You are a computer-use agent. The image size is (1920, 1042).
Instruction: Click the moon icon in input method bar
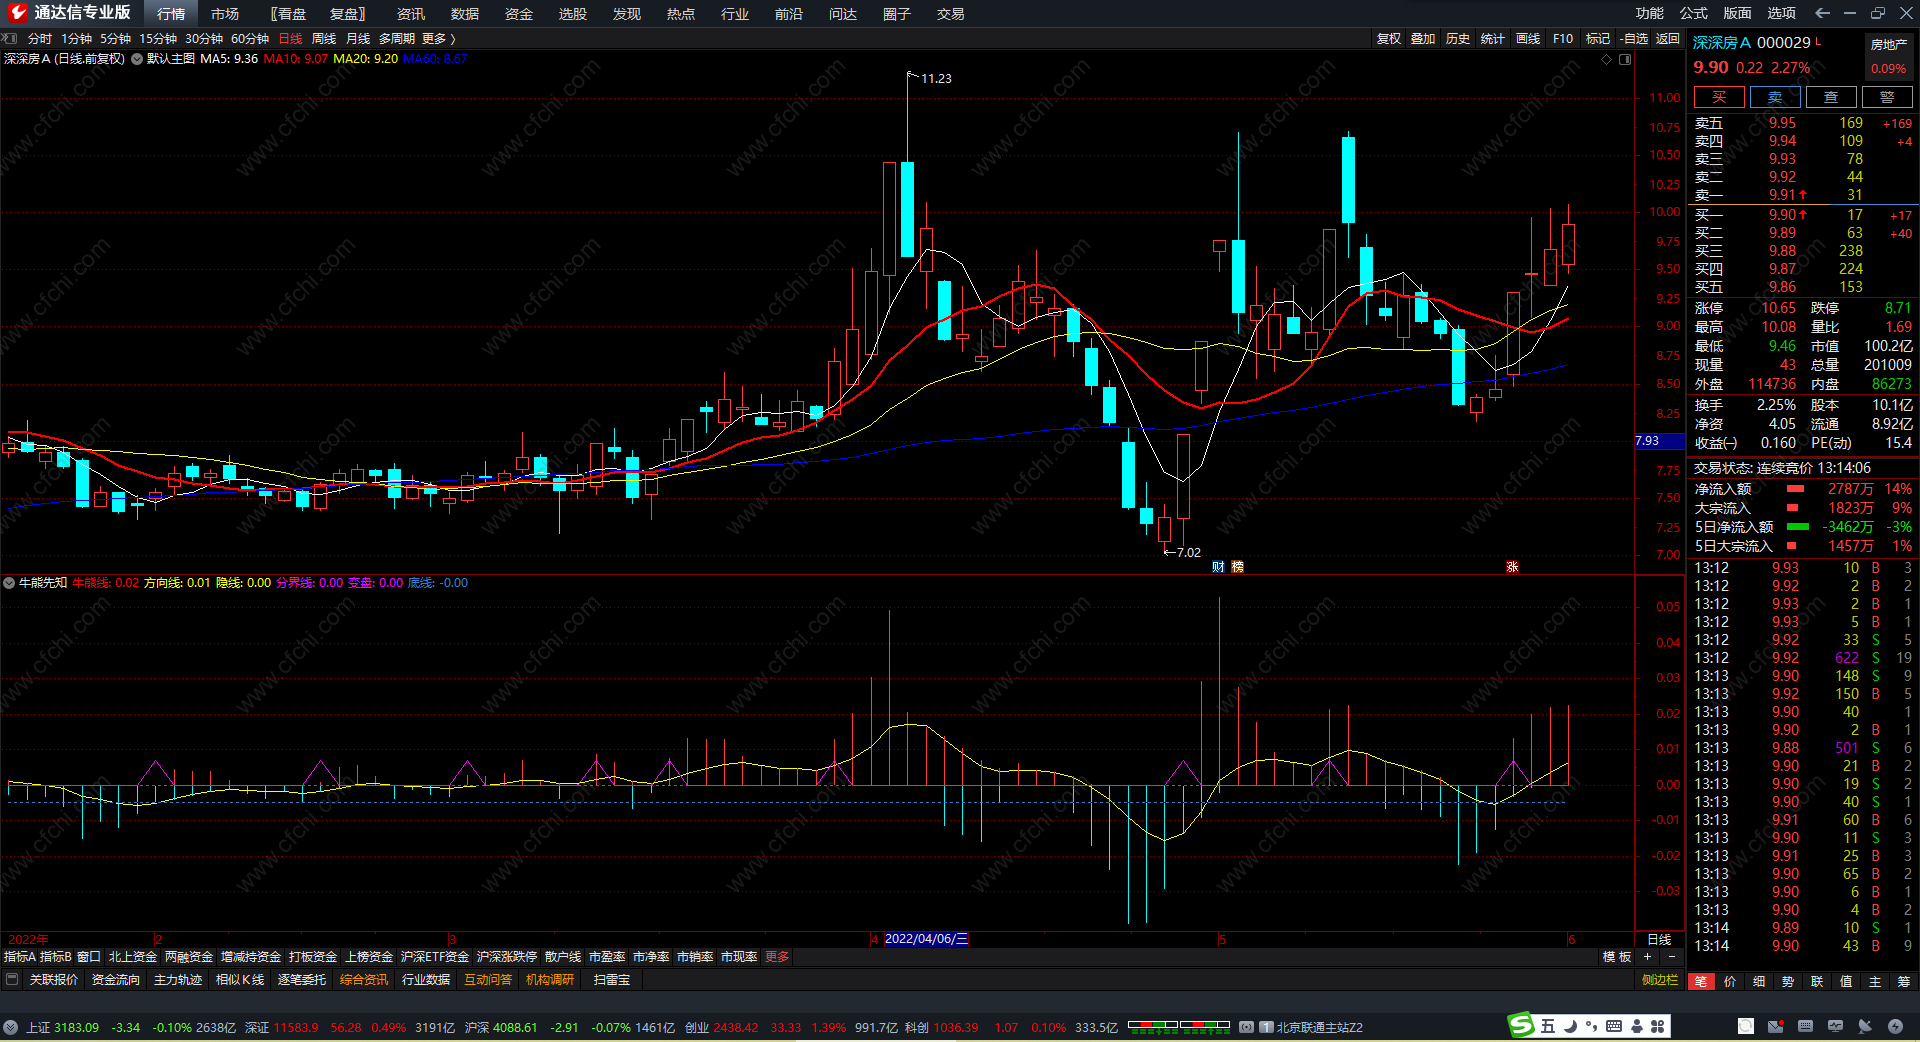tap(1570, 1026)
